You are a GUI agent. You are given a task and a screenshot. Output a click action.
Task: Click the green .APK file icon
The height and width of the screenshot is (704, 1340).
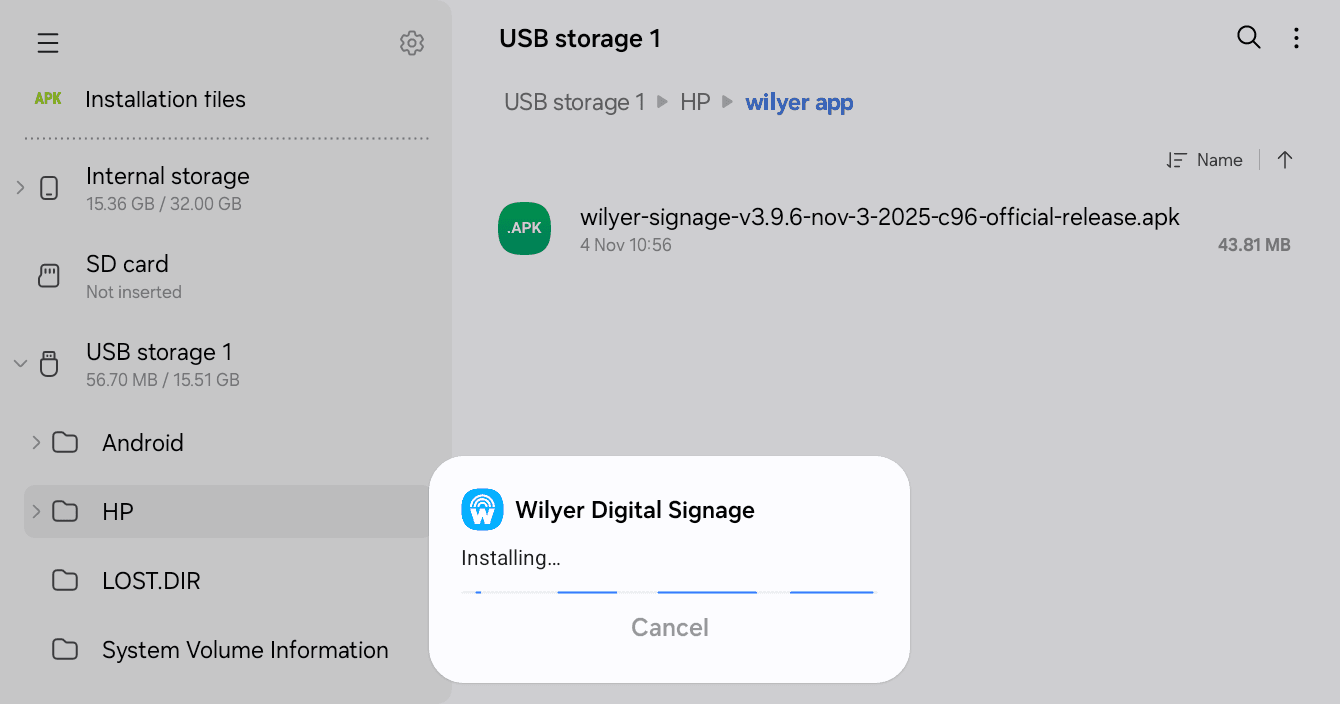(x=524, y=228)
